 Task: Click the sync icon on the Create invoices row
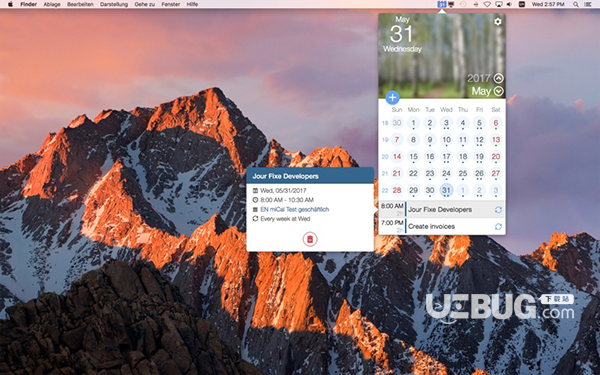pyautogui.click(x=498, y=227)
